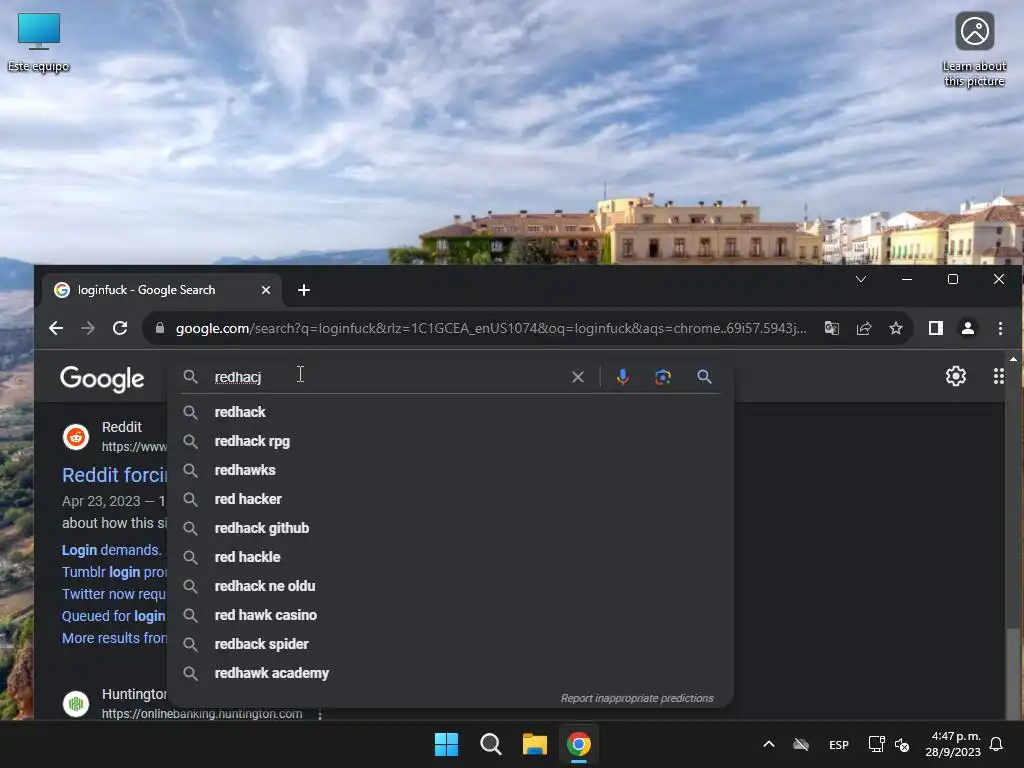Open the Google apps grid
1024x768 pixels.
point(999,376)
